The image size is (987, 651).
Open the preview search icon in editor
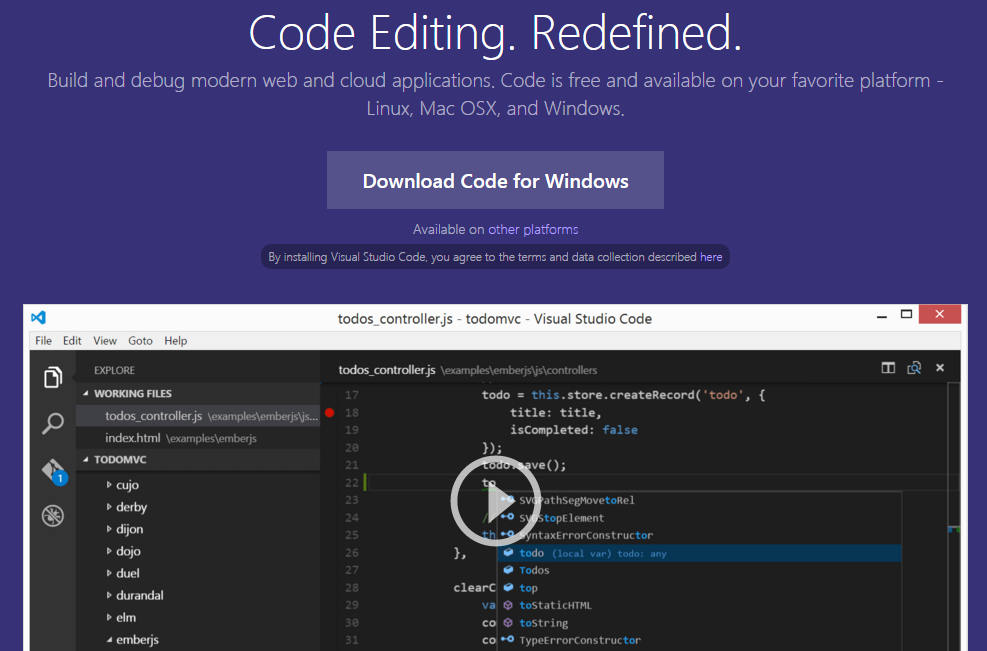pyautogui.click(x=914, y=368)
